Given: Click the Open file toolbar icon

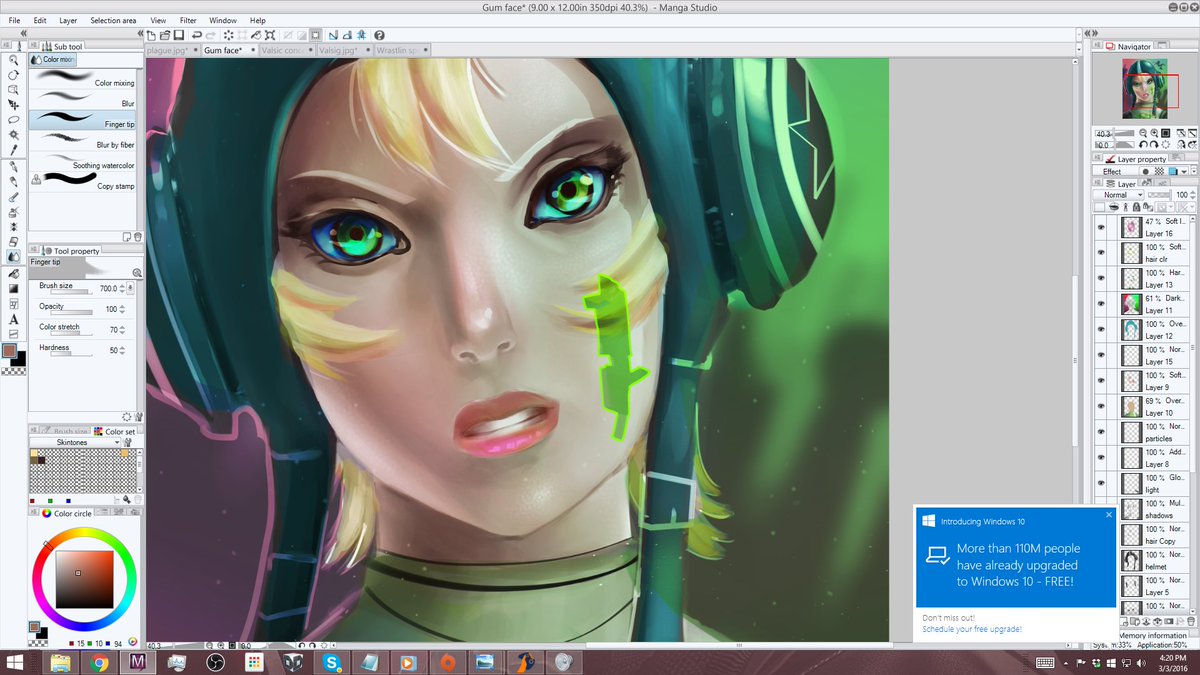Looking at the screenshot, I should (164, 34).
